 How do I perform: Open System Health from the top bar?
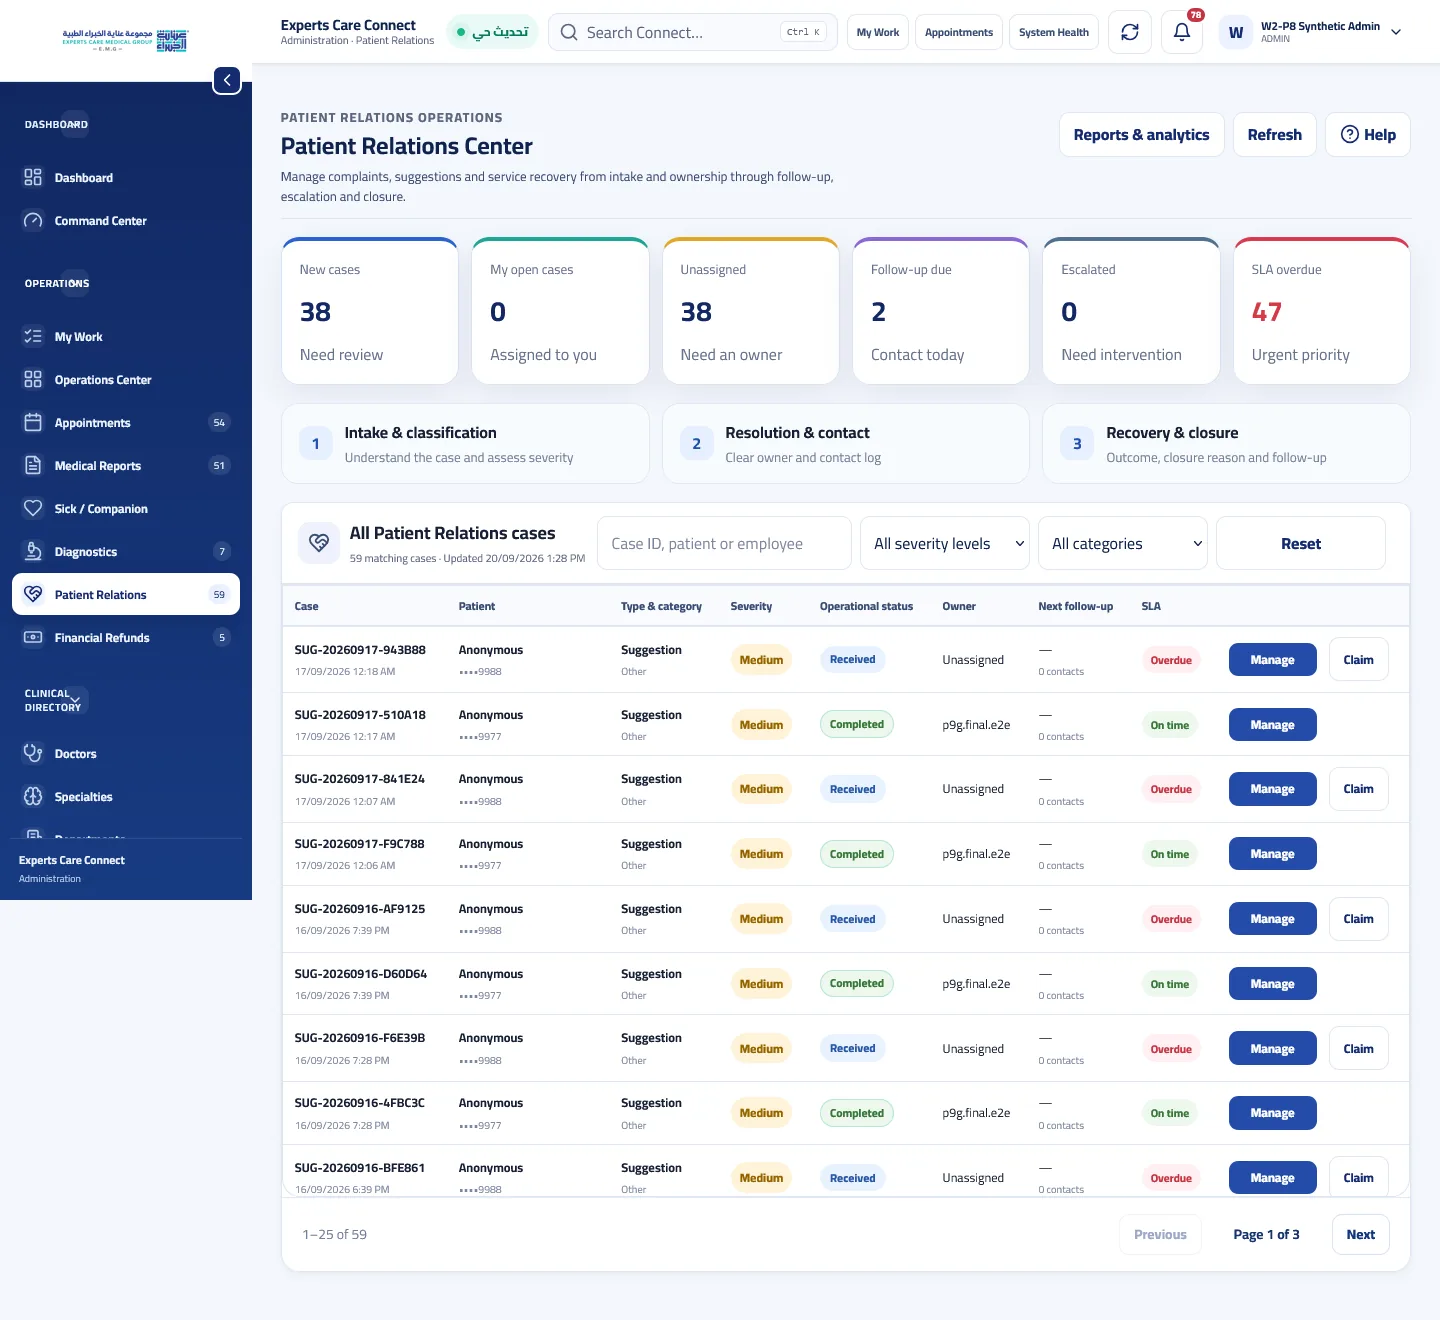1054,32
